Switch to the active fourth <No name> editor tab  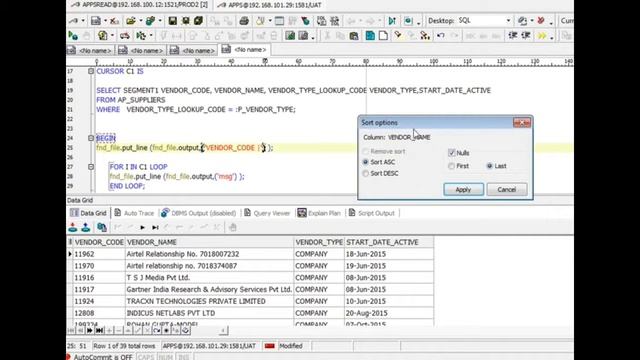click(245, 49)
